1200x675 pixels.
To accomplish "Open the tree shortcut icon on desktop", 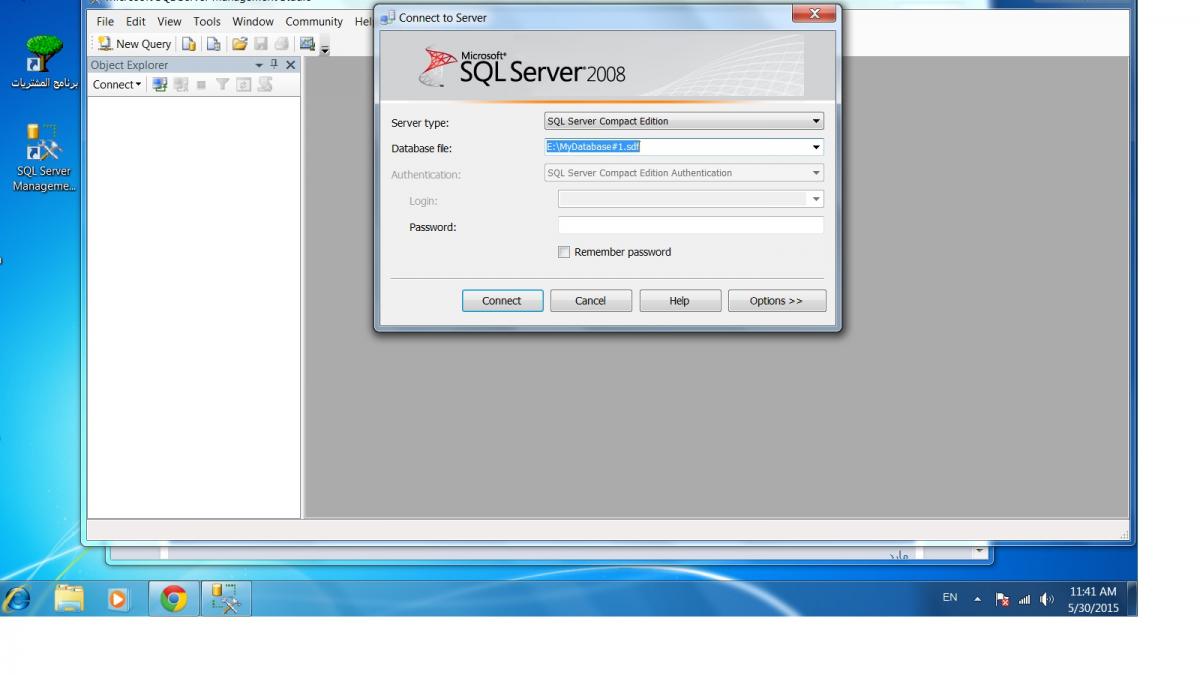I will tap(43, 62).
